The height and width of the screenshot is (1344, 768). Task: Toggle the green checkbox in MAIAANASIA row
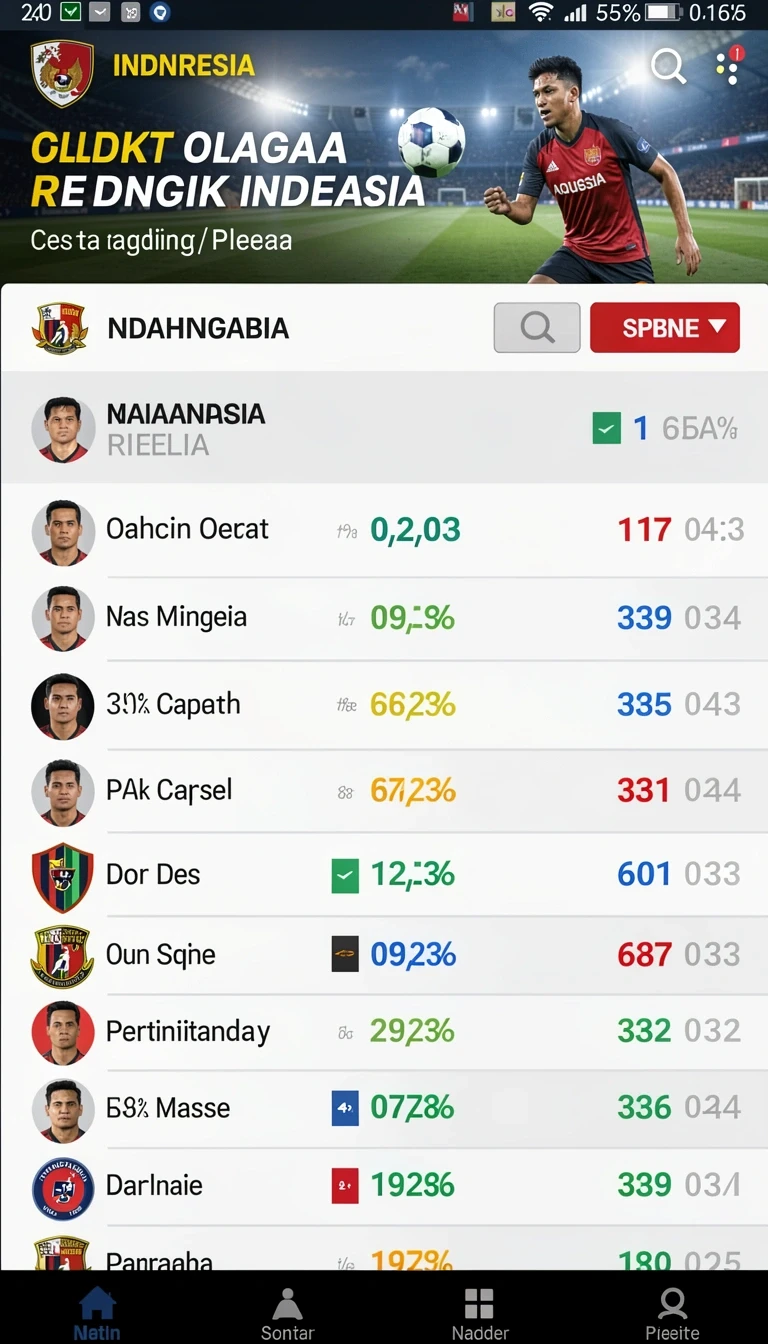(x=606, y=429)
